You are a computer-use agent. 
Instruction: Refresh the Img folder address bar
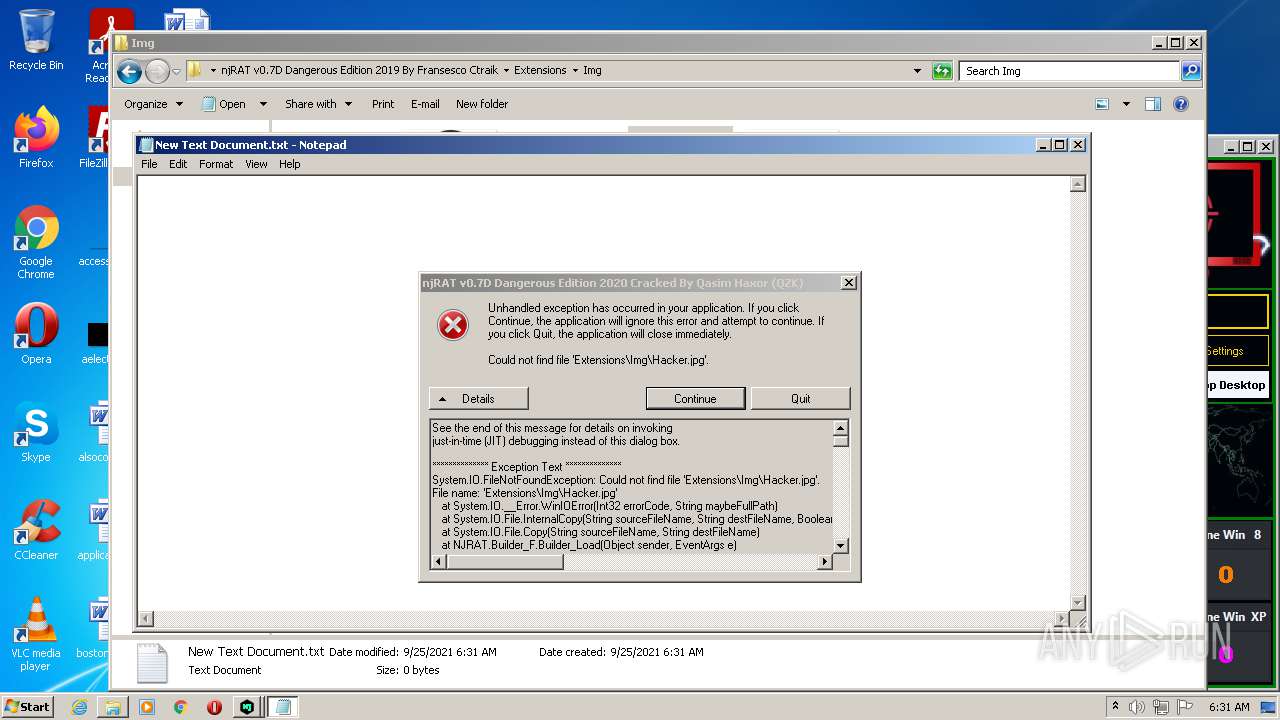click(x=942, y=71)
